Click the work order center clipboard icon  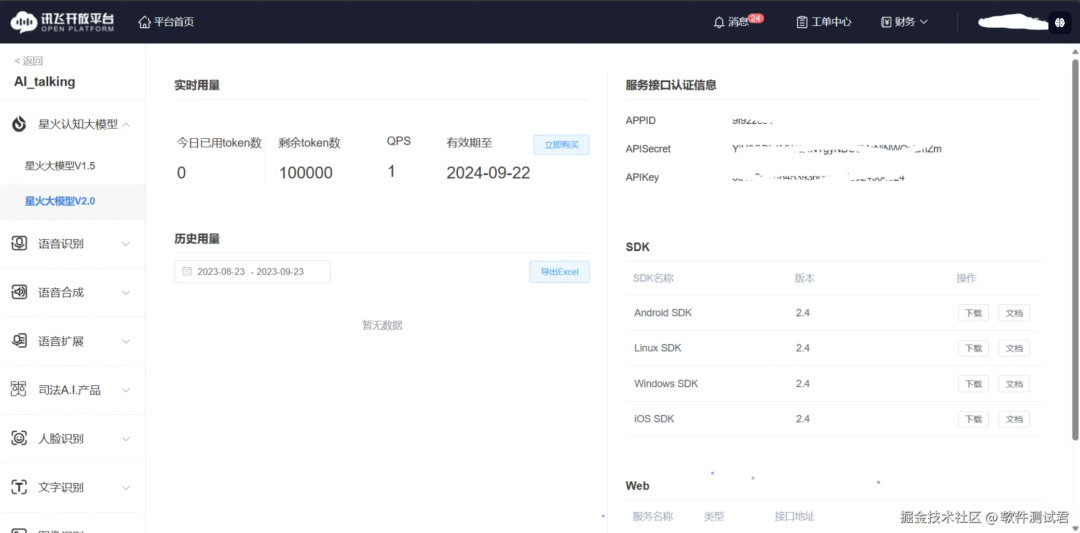pyautogui.click(x=802, y=22)
